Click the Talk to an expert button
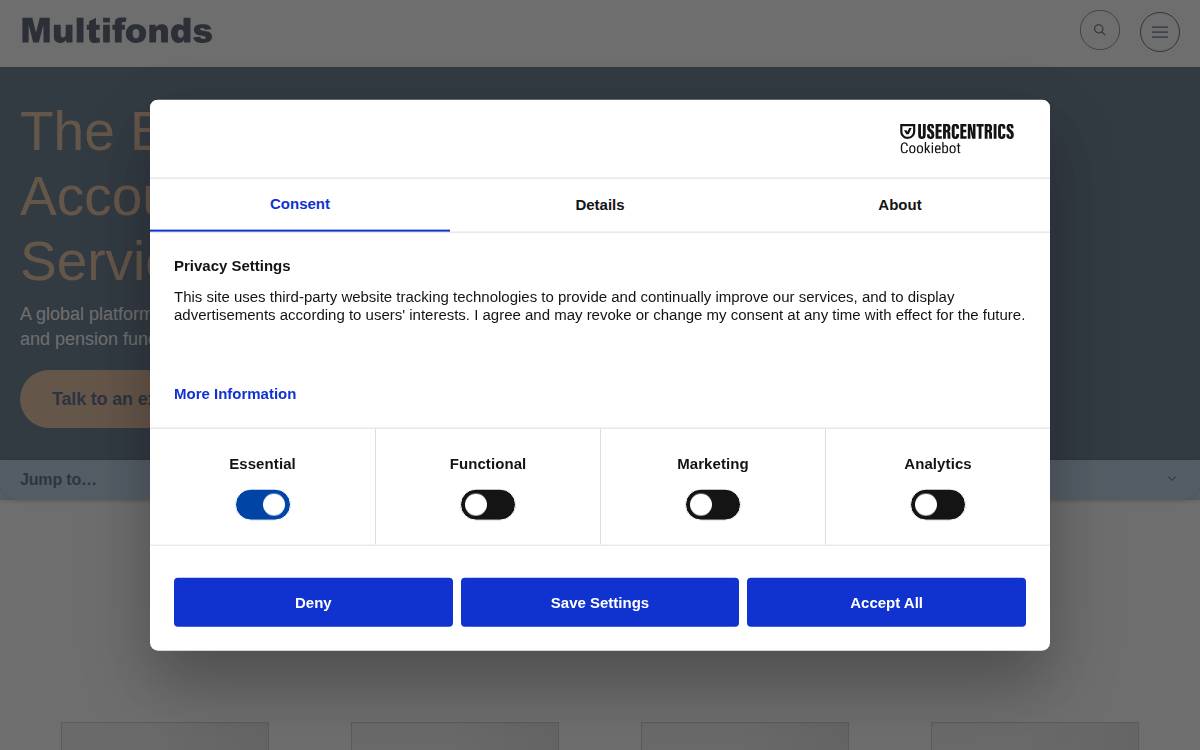The image size is (1200, 750). 86,399
